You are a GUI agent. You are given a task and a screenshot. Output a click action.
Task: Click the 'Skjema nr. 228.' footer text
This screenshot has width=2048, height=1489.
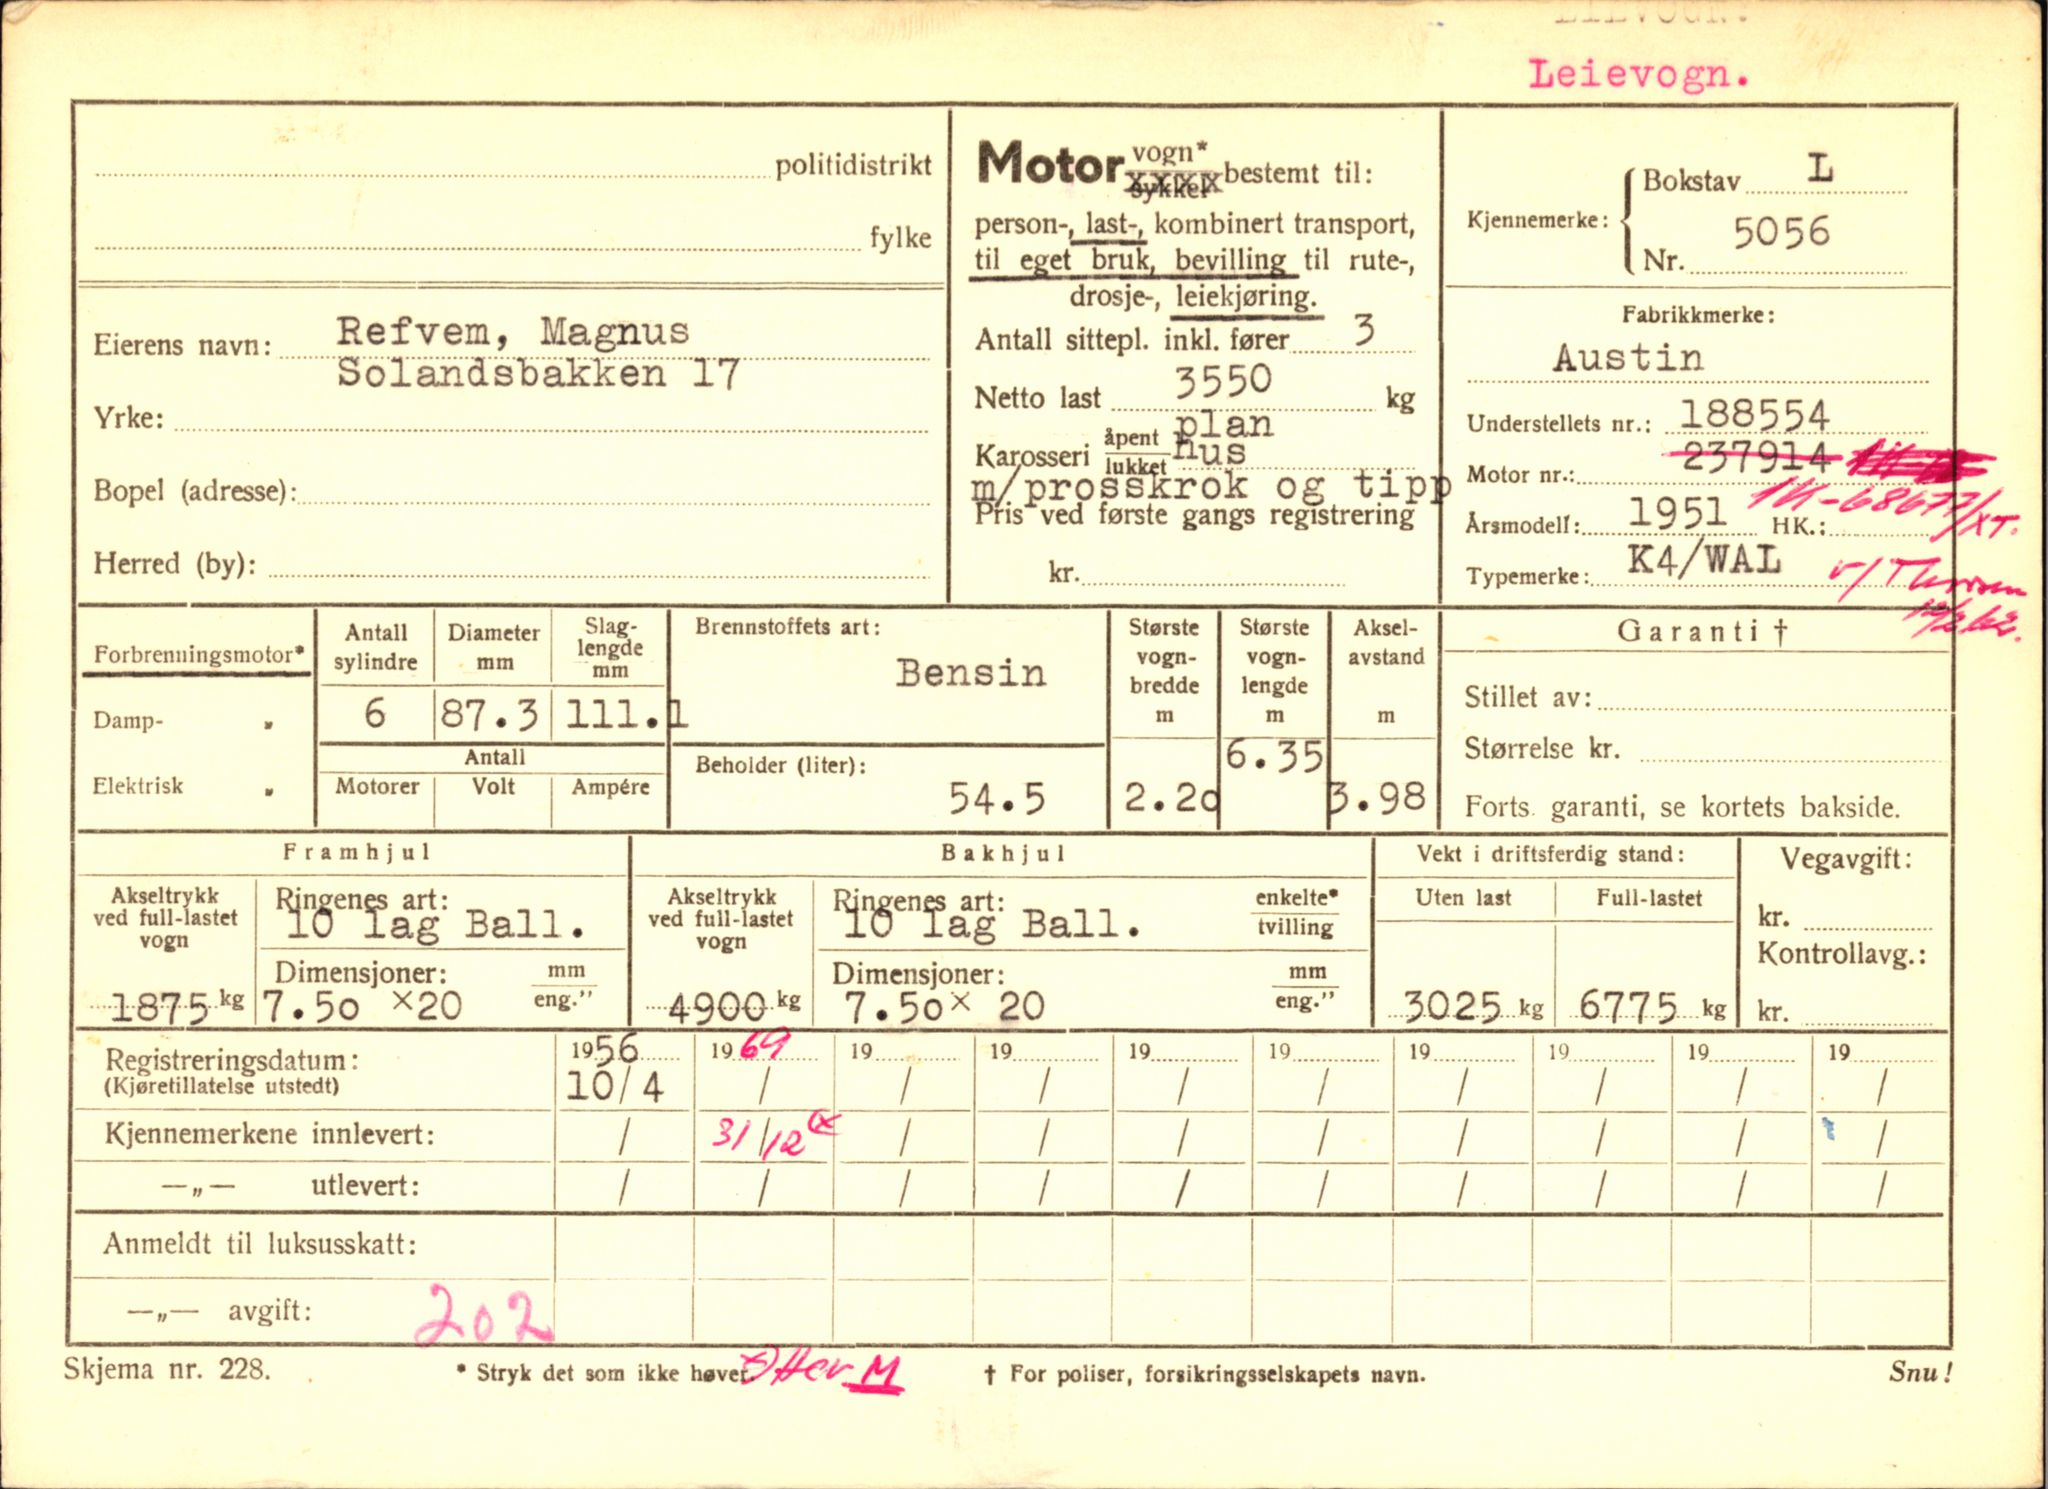[167, 1369]
